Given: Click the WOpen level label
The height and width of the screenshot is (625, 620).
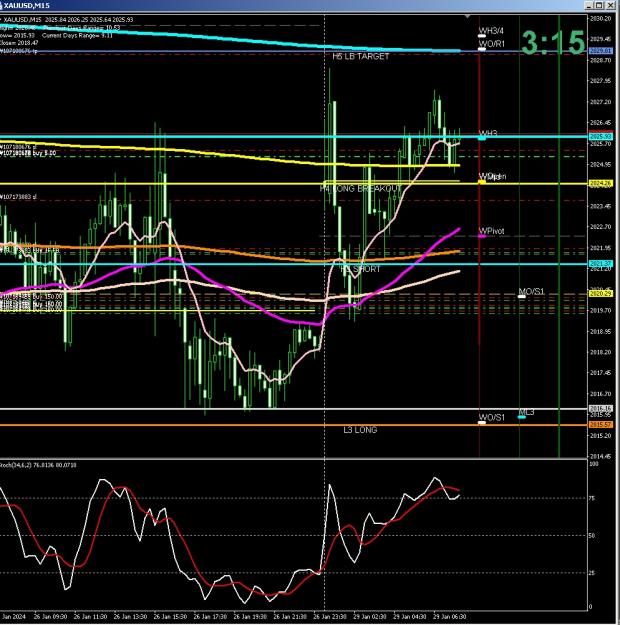Looking at the screenshot, I should pyautogui.click(x=492, y=176).
